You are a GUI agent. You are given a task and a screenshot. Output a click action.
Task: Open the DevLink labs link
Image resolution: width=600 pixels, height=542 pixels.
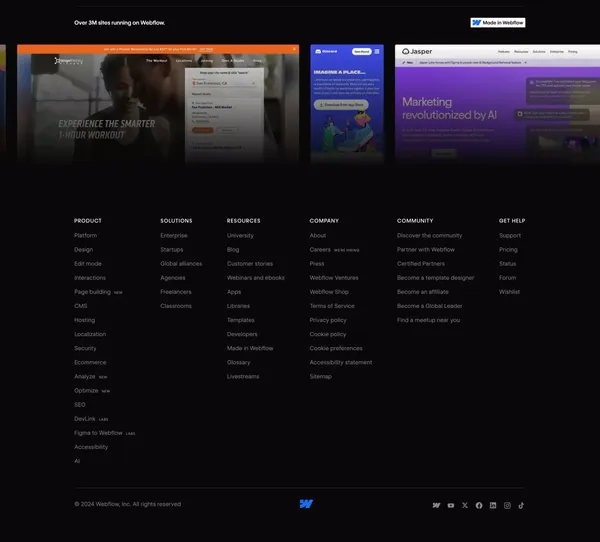tap(85, 419)
